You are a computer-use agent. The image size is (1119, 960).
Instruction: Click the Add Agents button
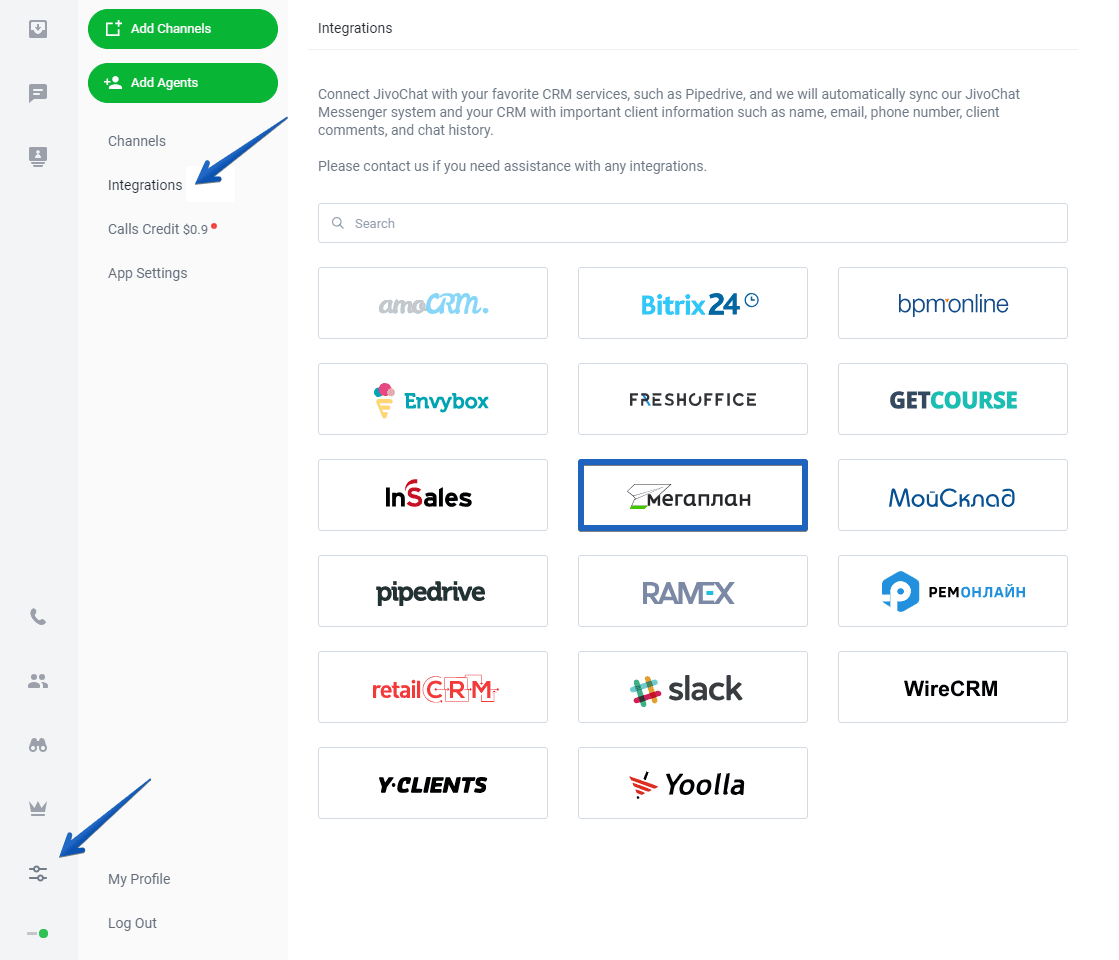pos(183,83)
